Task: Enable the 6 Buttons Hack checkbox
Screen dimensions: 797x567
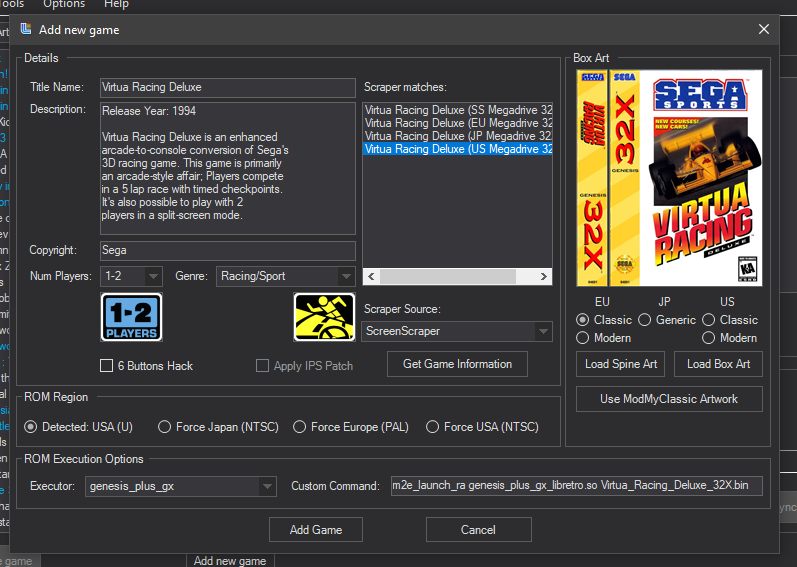Action: (x=106, y=366)
